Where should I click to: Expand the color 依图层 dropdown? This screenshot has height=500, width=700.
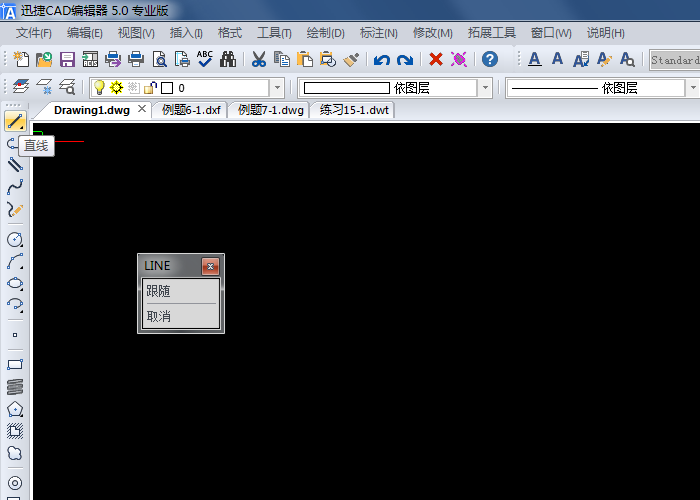click(485, 88)
